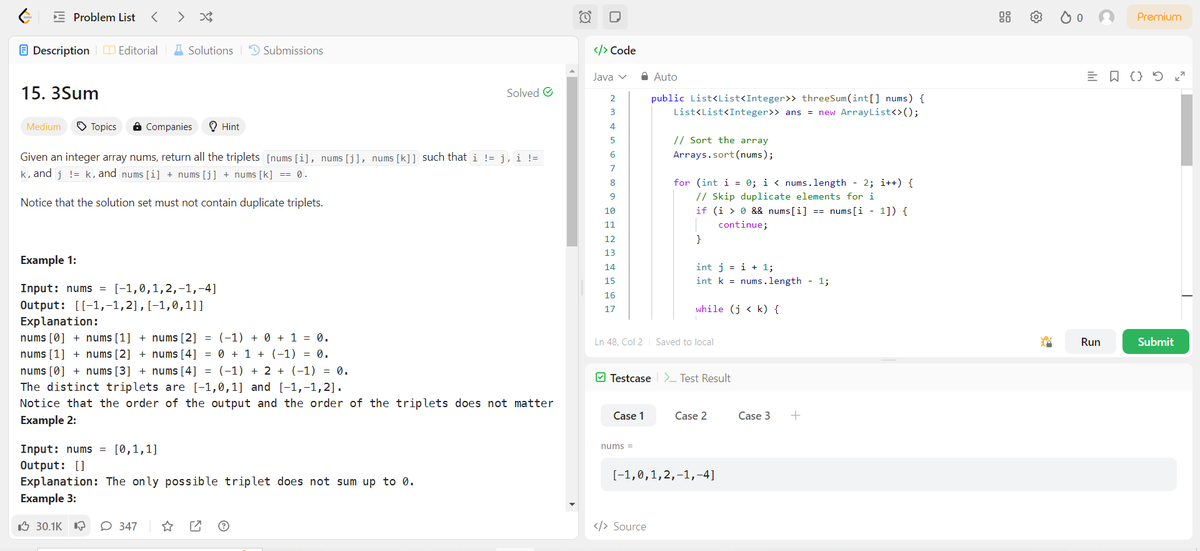1200x551 pixels.
Task: Click the 'continue;' code line
Action: (x=743, y=225)
